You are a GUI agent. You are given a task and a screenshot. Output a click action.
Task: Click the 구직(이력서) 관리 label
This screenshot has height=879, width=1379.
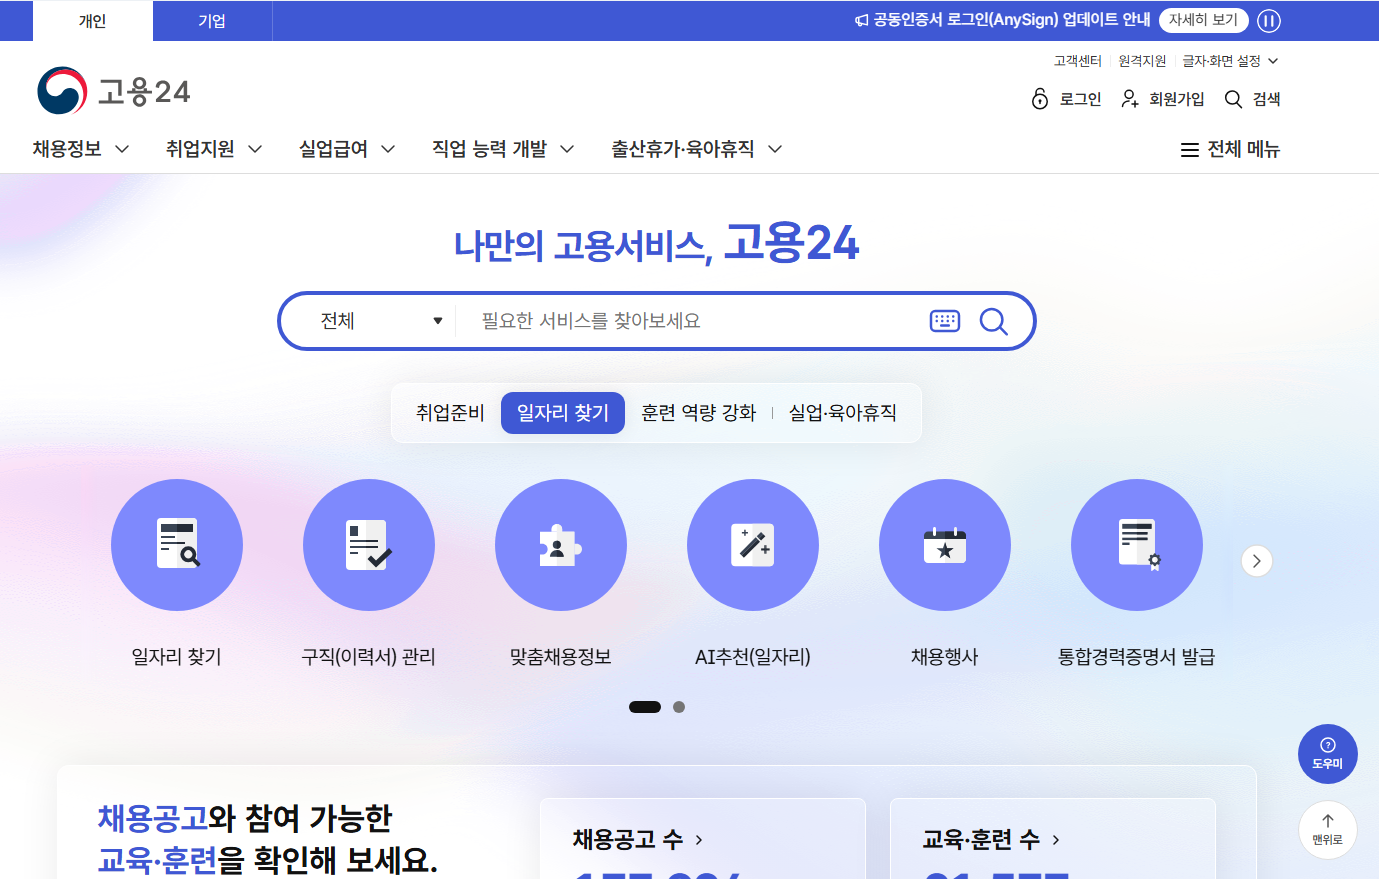(369, 657)
